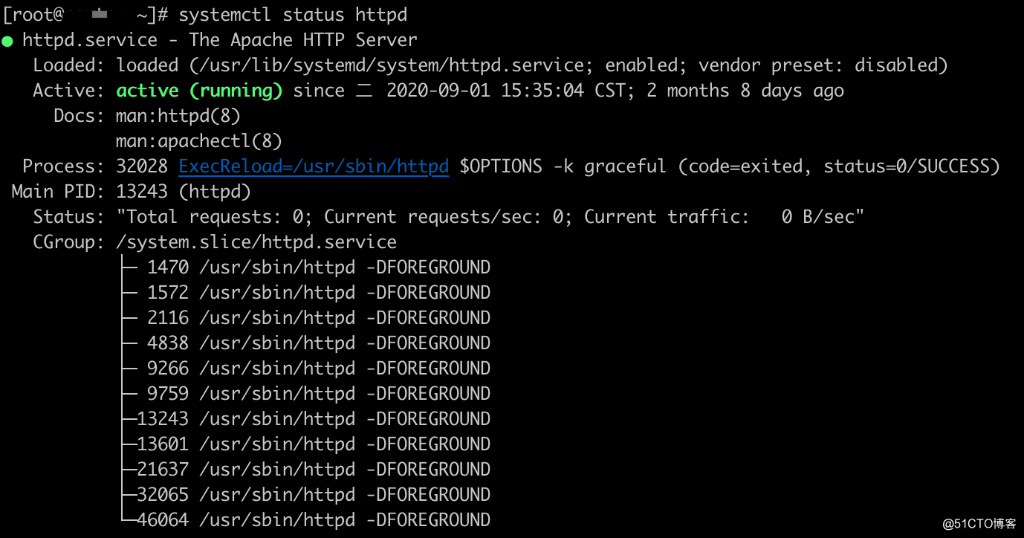Click the @51CTO watermark text
The width and height of the screenshot is (1024, 538).
tap(979, 524)
